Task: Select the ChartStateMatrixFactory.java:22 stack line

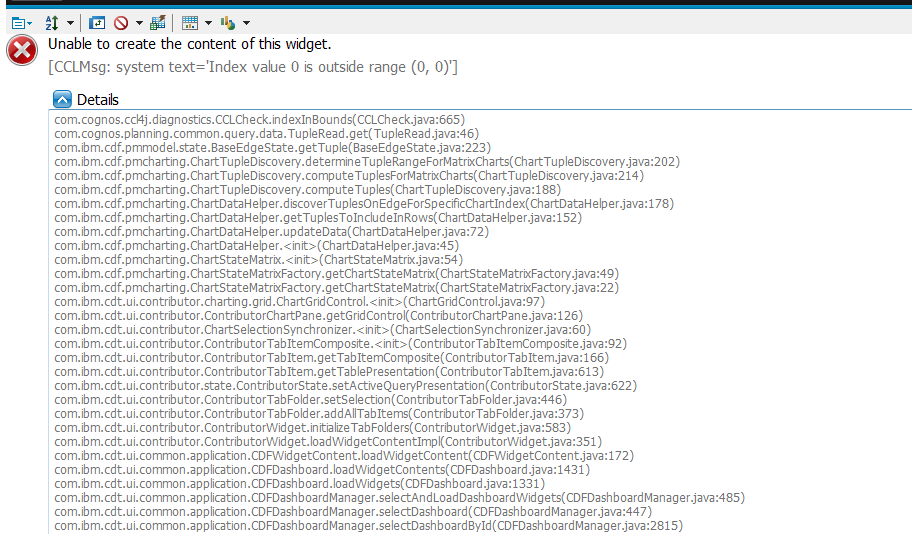Action: (337, 287)
